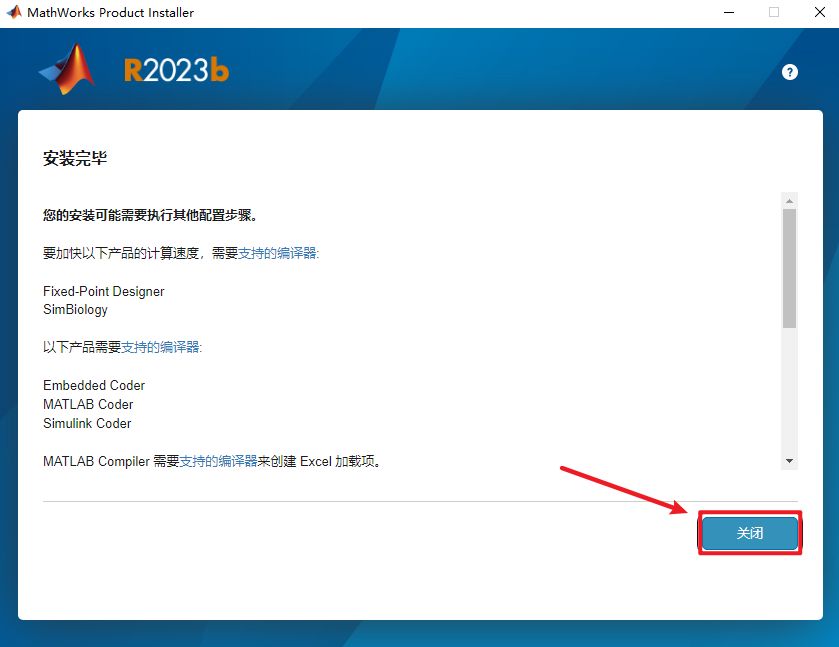Click the MATLAB icon in the title bar
The height and width of the screenshot is (647, 839).
14,13
